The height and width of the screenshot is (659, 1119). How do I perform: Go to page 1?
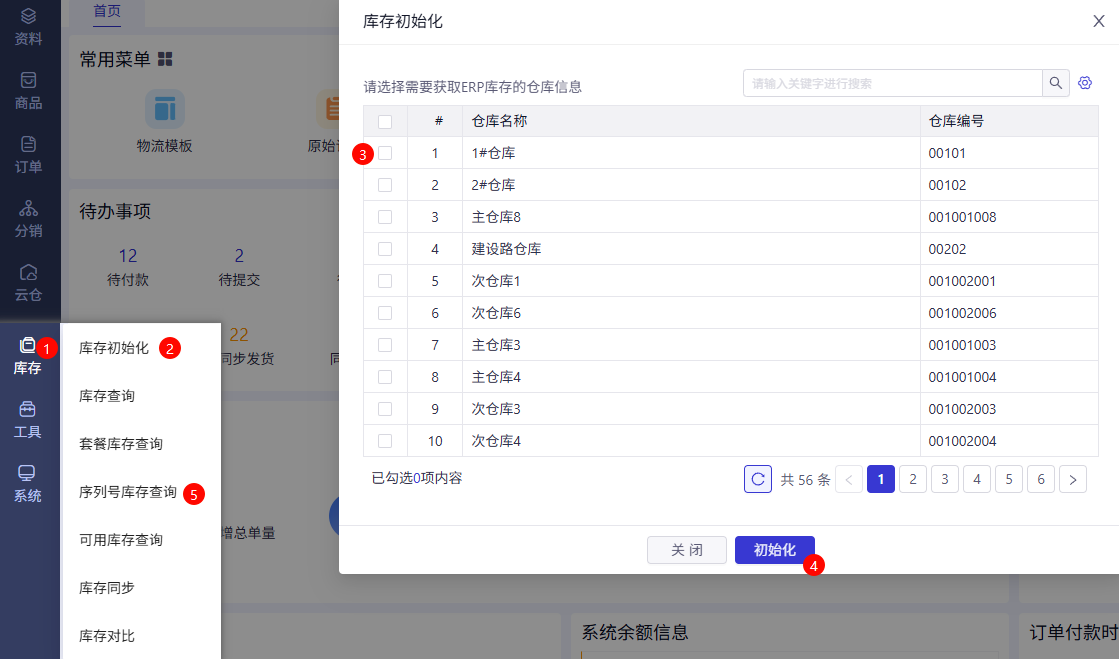coord(881,479)
